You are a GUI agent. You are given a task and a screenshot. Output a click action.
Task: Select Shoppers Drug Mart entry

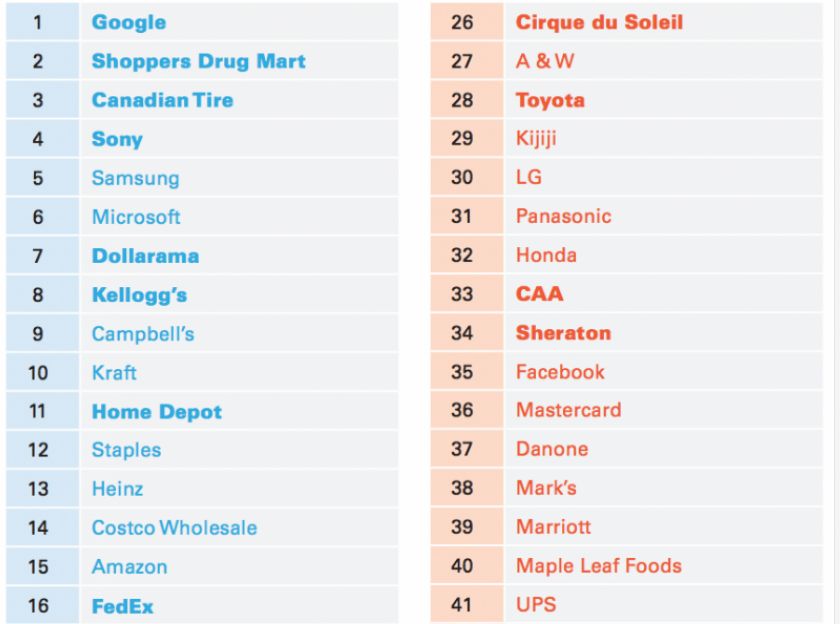point(198,61)
